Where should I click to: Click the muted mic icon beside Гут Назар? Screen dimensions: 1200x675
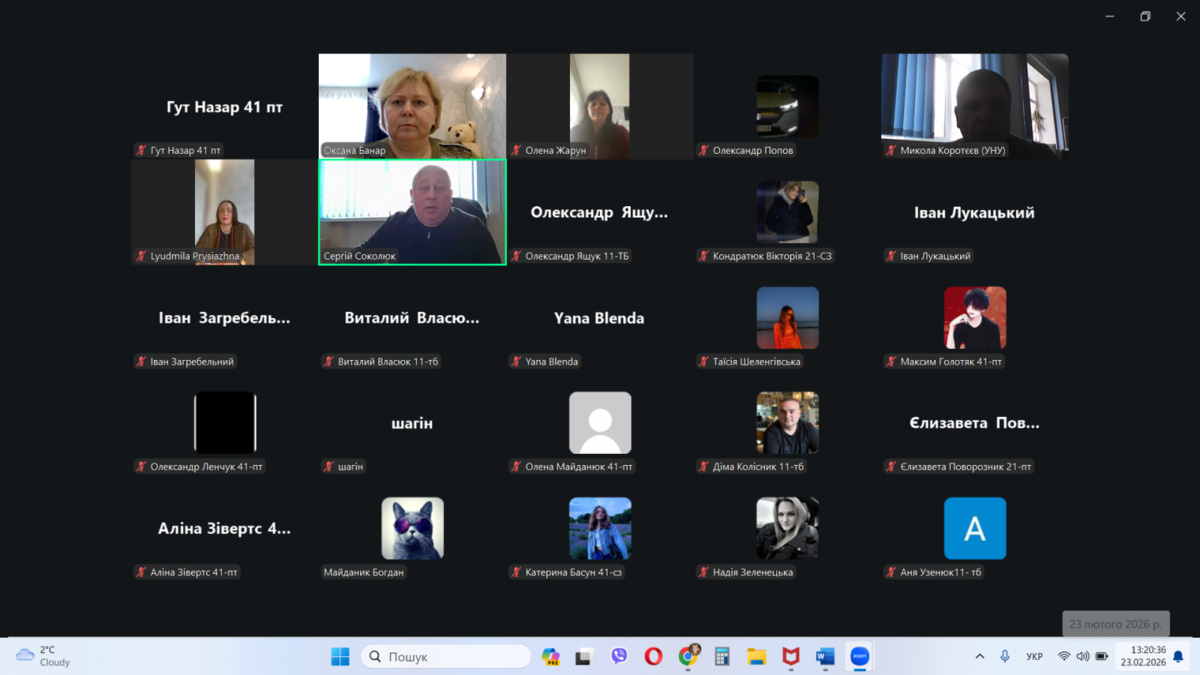point(141,151)
